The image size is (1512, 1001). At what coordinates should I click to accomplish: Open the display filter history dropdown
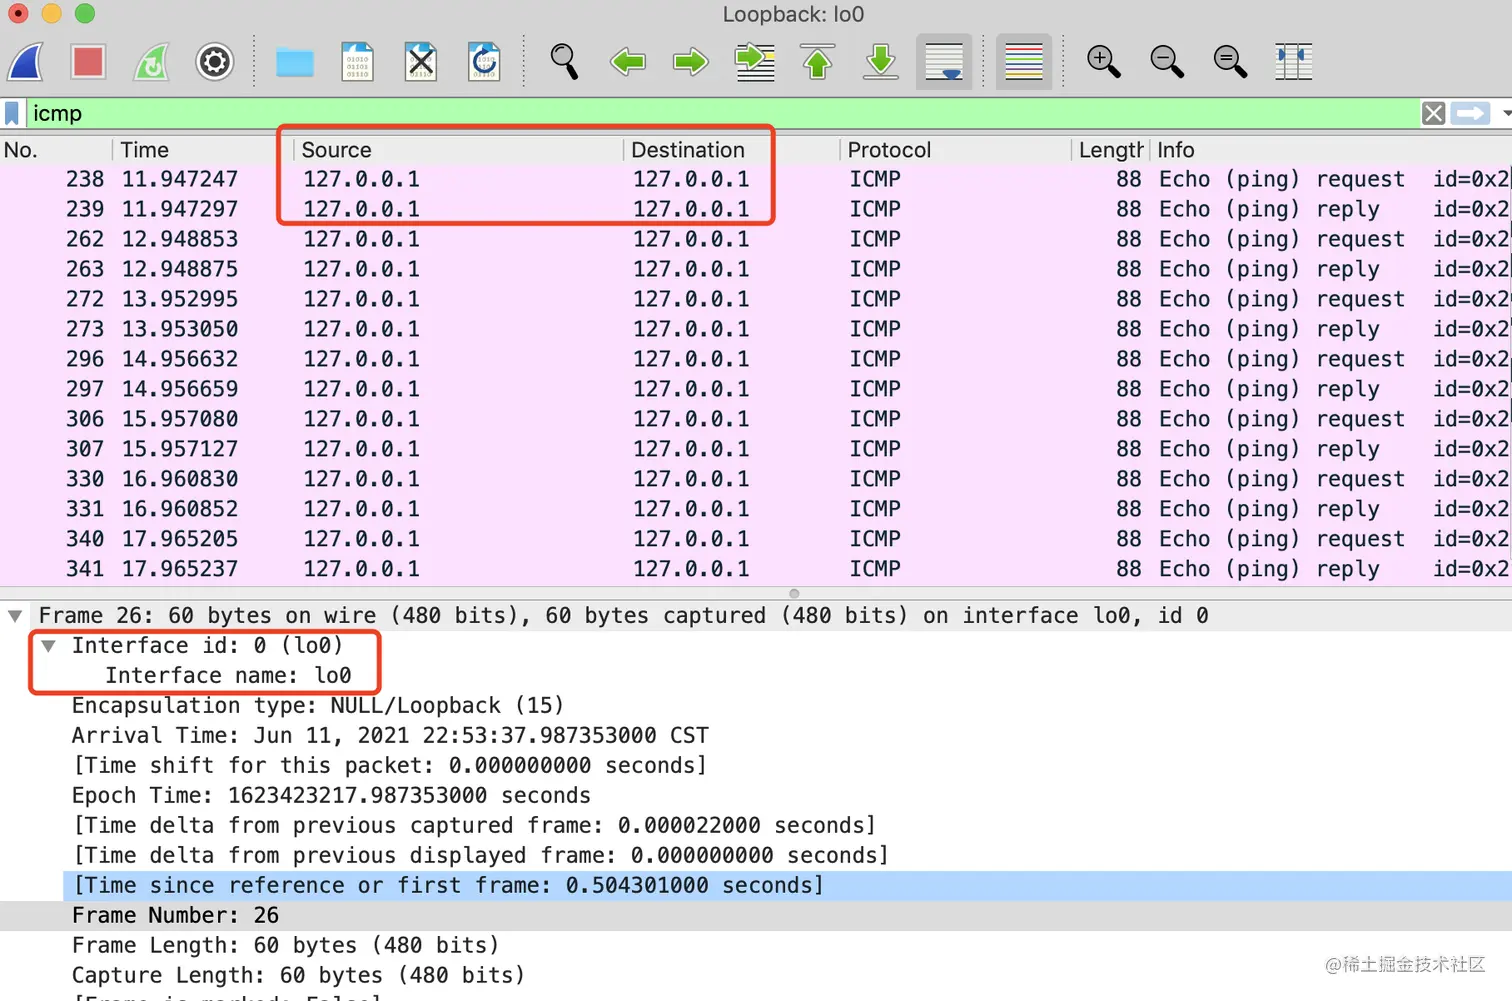point(1504,113)
